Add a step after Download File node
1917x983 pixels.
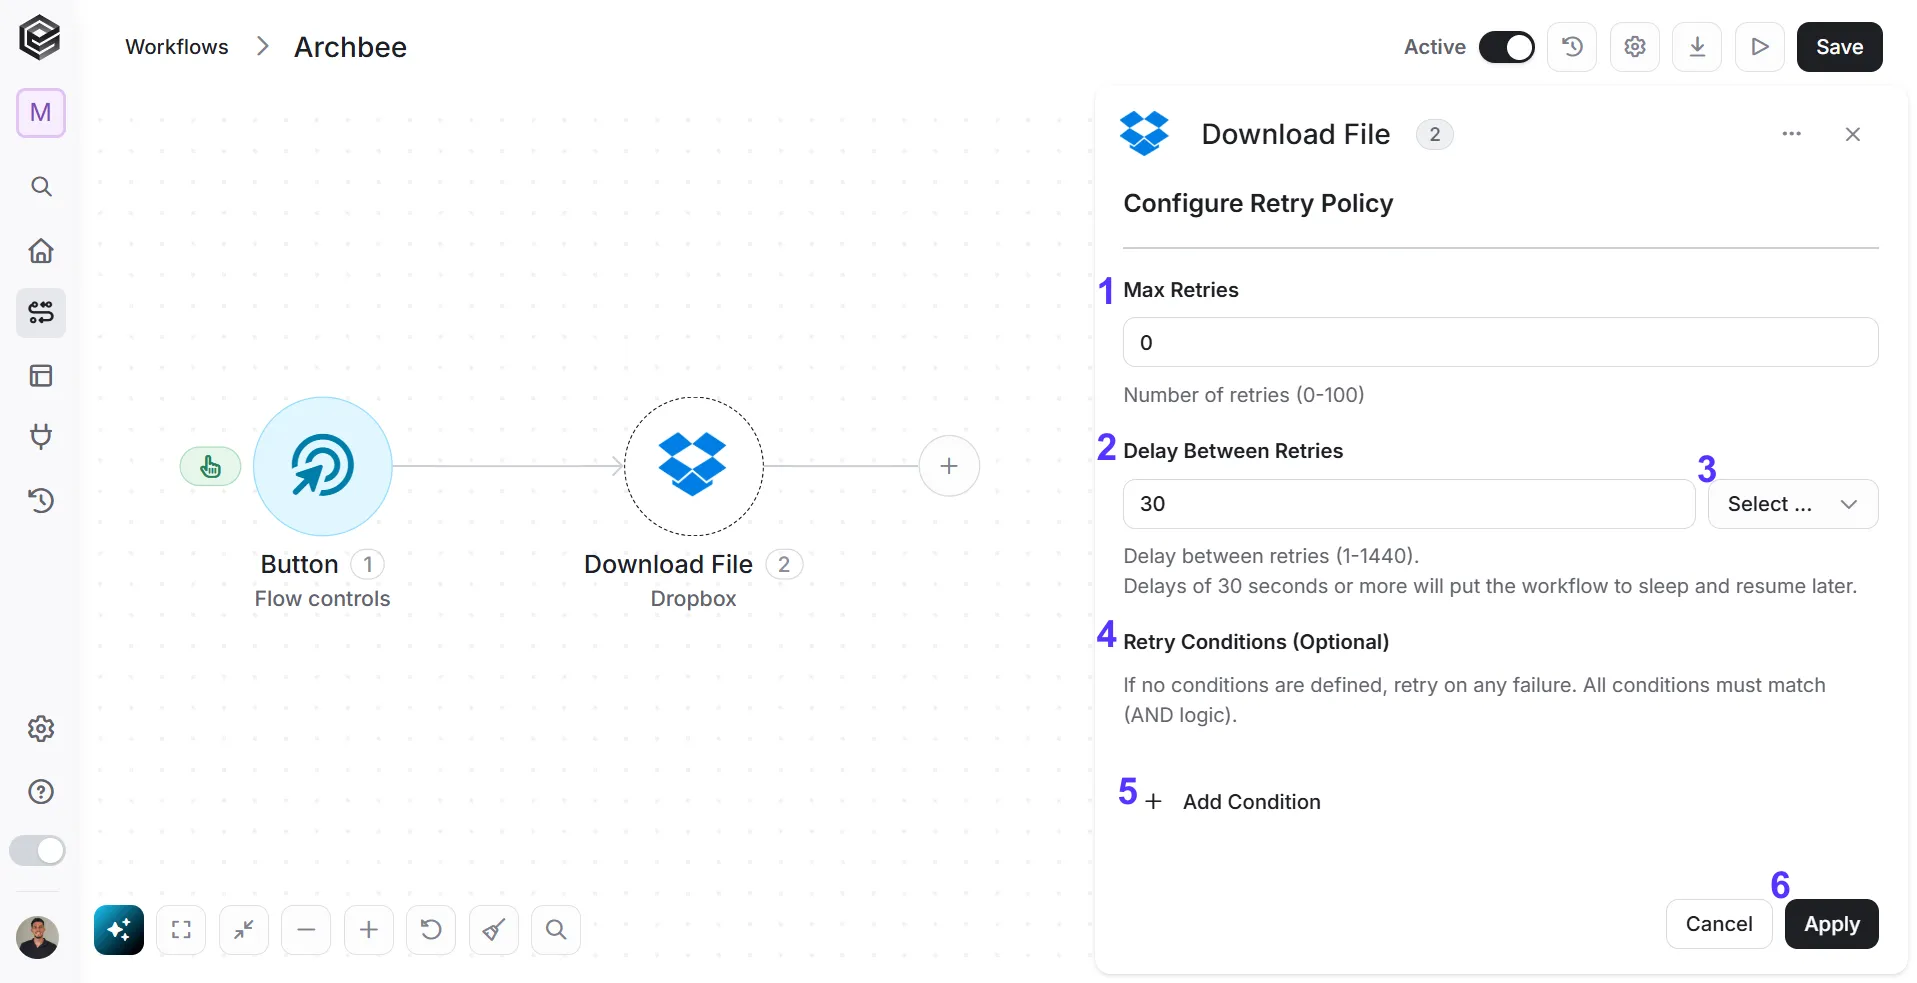949,466
